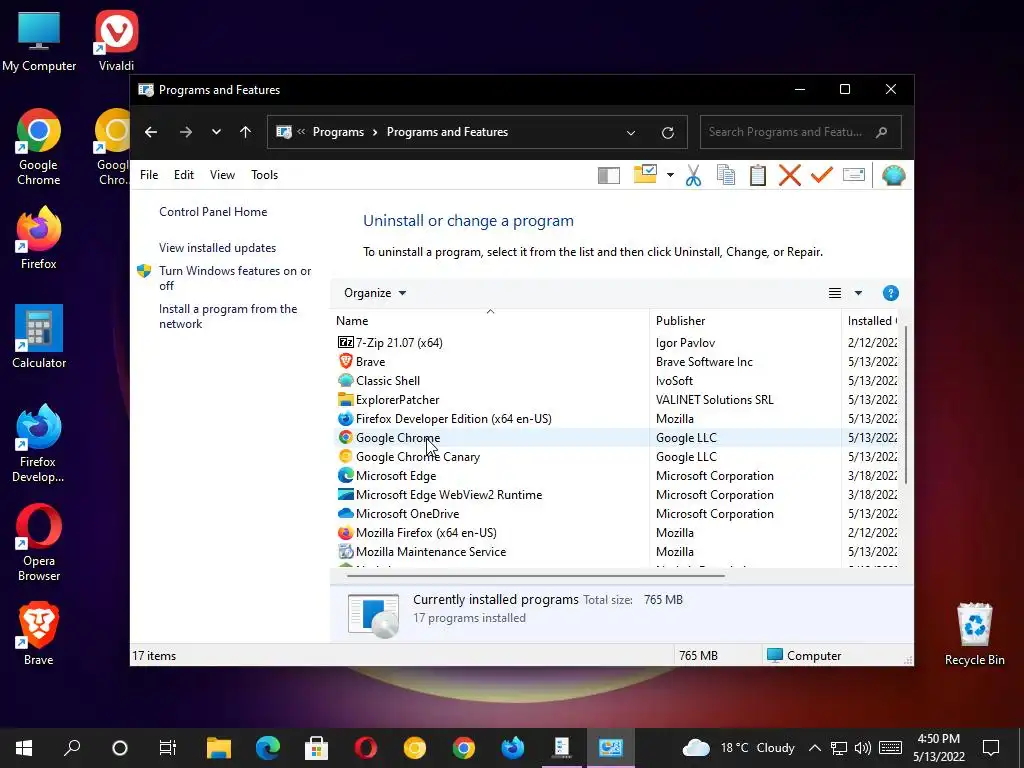This screenshot has width=1024, height=768.
Task: Click Control Panel Home link
Action: [x=213, y=212]
